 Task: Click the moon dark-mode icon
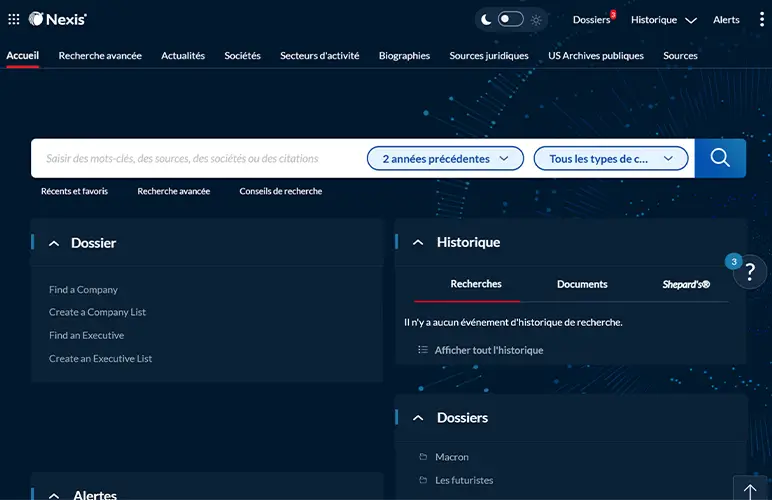[485, 20]
